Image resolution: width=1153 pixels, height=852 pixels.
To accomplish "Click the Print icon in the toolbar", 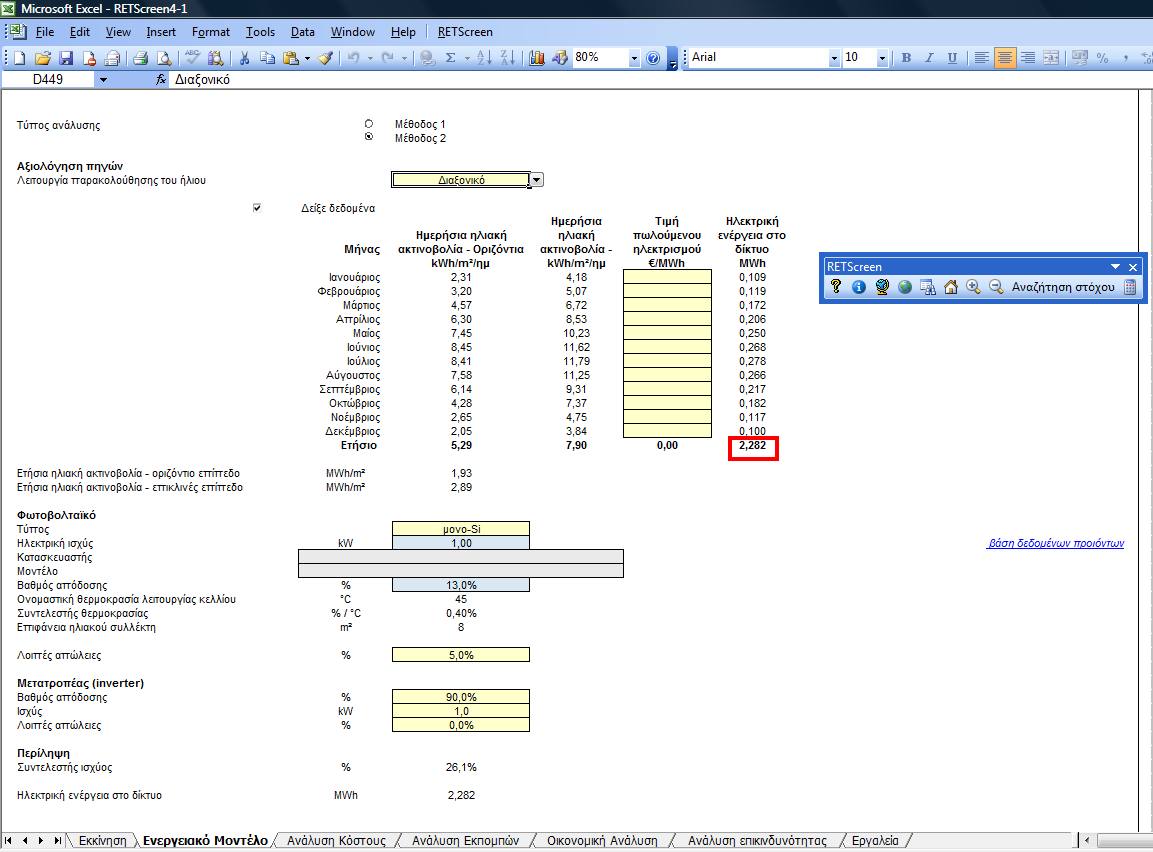I will click(140, 58).
